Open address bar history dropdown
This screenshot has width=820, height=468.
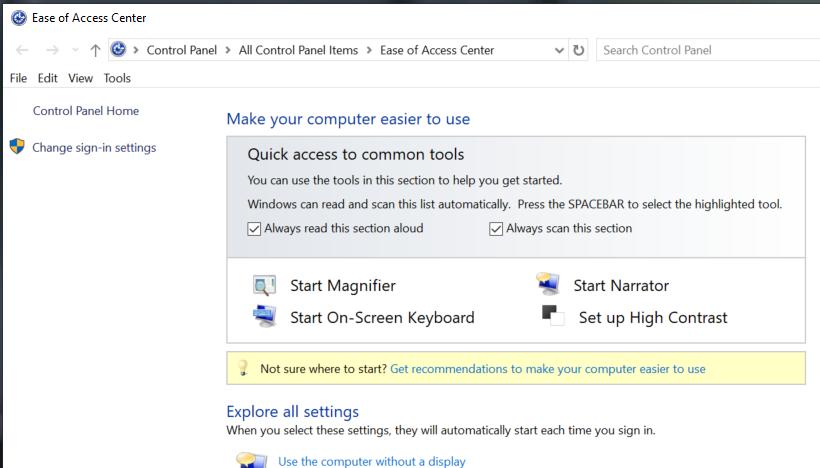(559, 50)
